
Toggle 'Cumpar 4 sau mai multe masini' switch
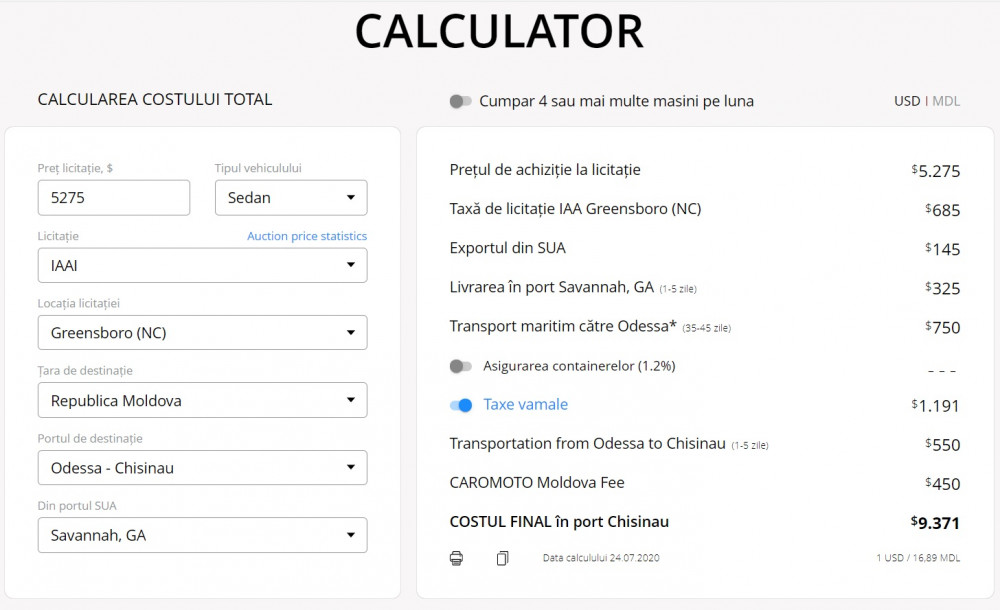(x=460, y=101)
